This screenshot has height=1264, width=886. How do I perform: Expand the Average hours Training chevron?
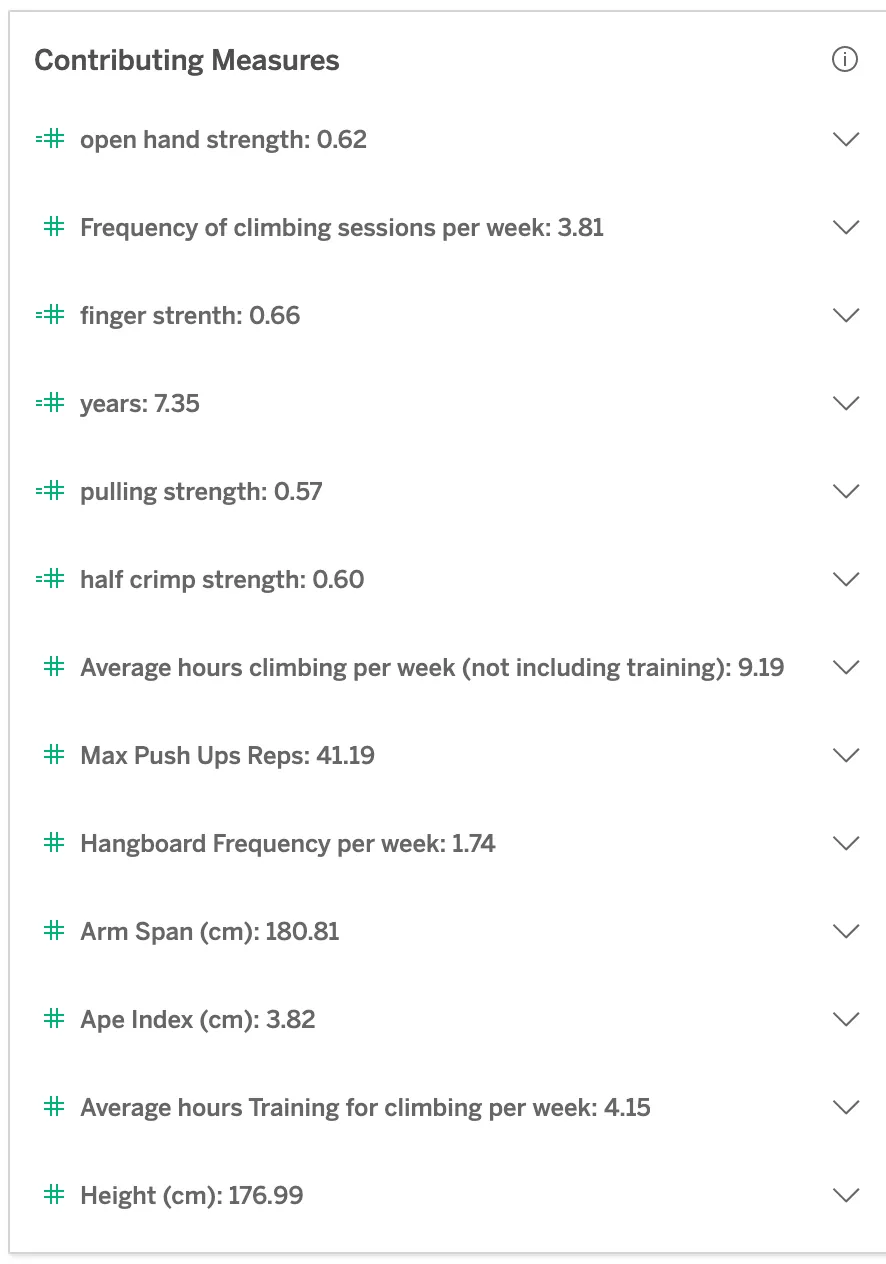point(846,1107)
